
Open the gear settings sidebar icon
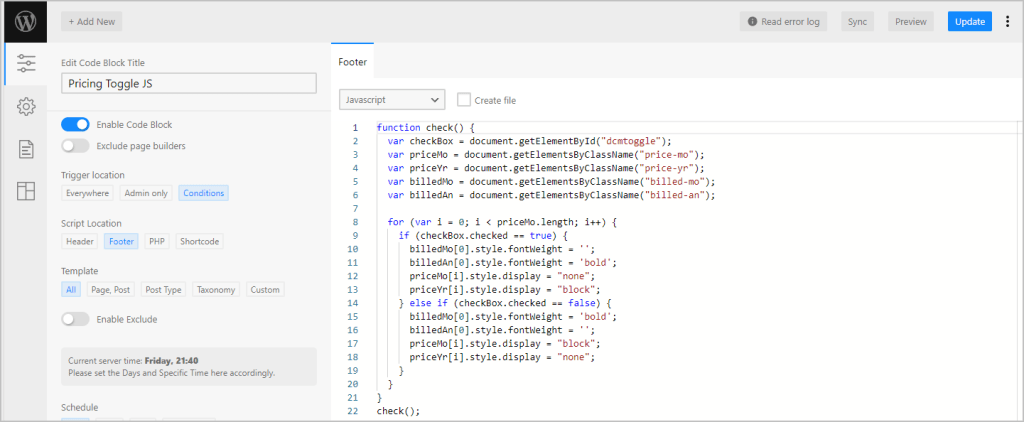point(26,106)
